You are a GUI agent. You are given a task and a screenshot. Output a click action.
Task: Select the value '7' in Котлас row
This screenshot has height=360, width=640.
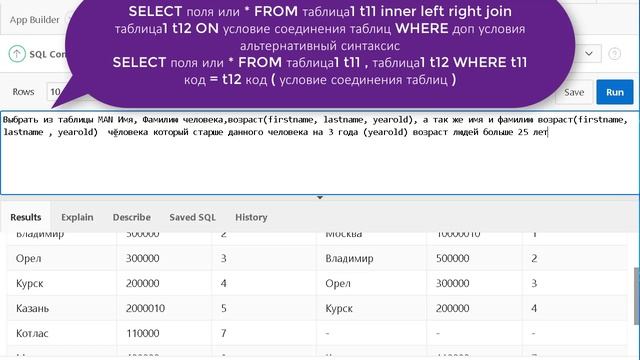(x=223, y=333)
